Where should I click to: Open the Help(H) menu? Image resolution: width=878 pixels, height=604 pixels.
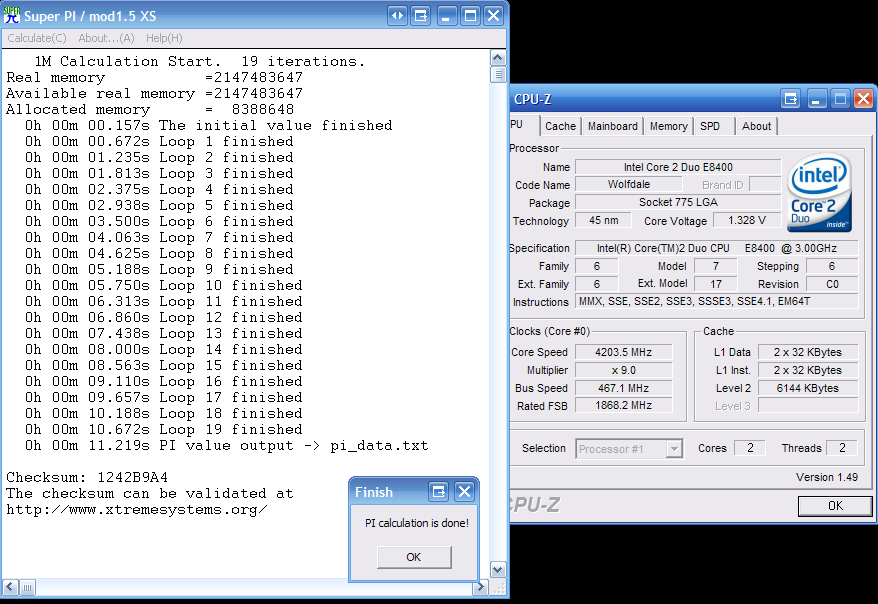[x=164, y=38]
